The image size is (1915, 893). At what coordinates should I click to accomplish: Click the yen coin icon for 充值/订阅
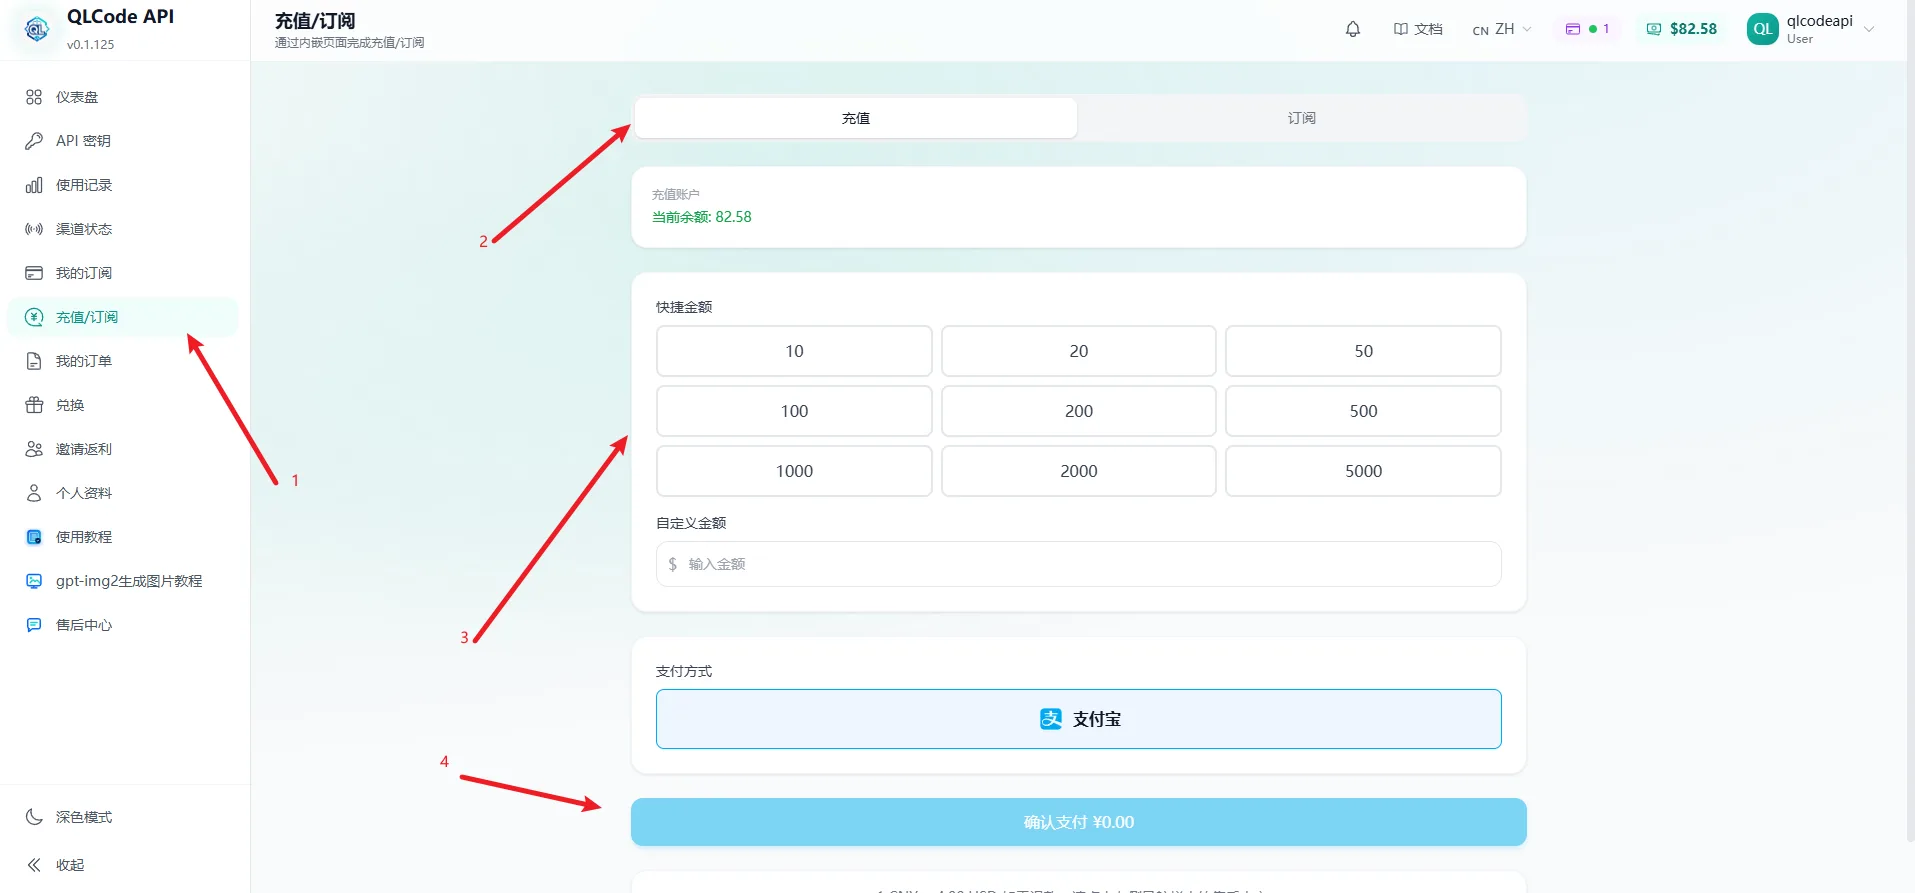(x=34, y=317)
